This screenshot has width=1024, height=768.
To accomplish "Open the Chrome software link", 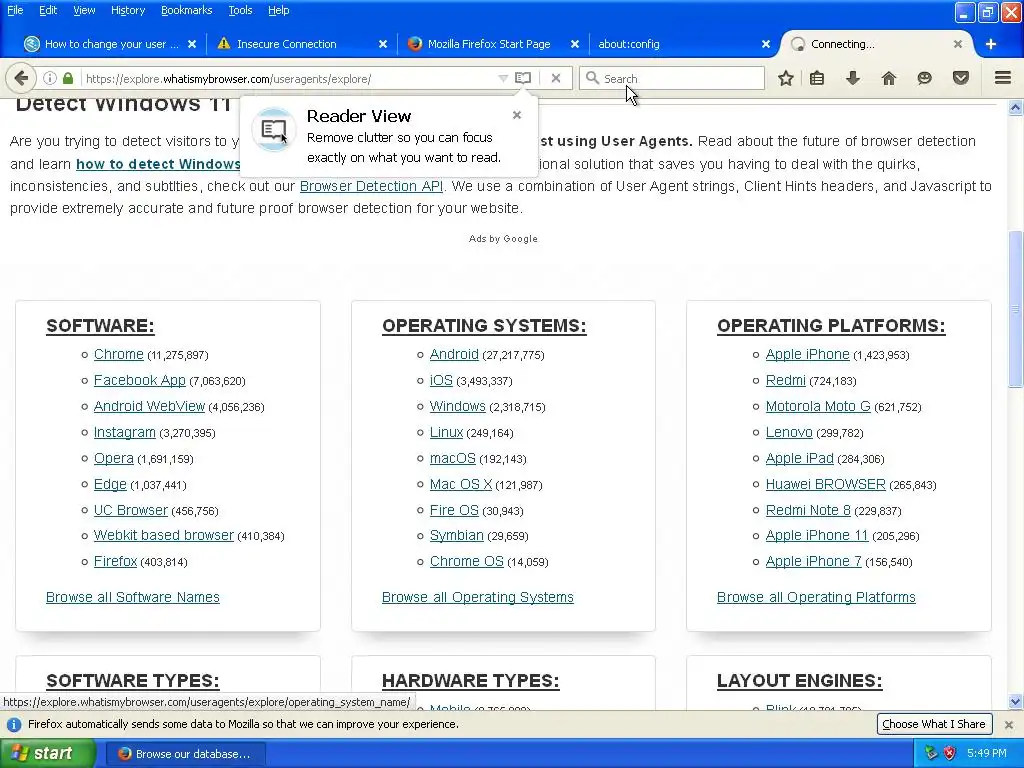I will [x=118, y=354].
